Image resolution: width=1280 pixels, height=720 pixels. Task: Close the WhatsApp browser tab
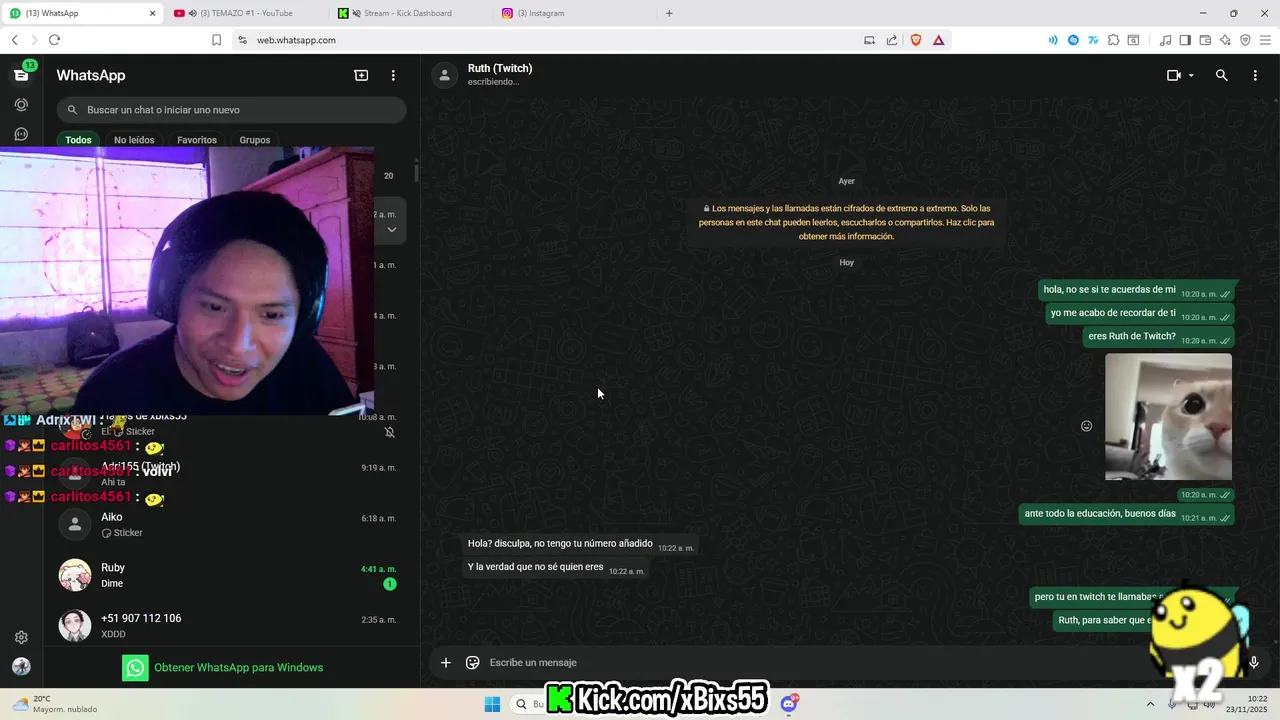[x=153, y=13]
